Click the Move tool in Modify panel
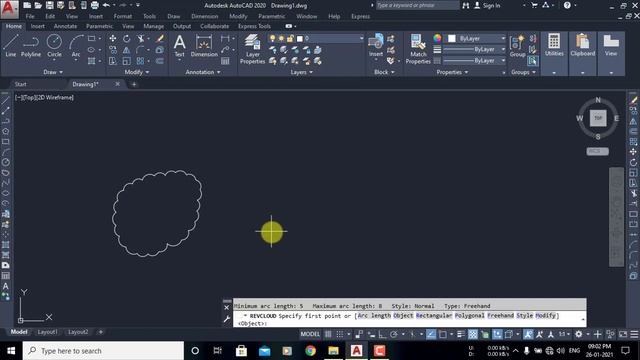 (x=113, y=38)
